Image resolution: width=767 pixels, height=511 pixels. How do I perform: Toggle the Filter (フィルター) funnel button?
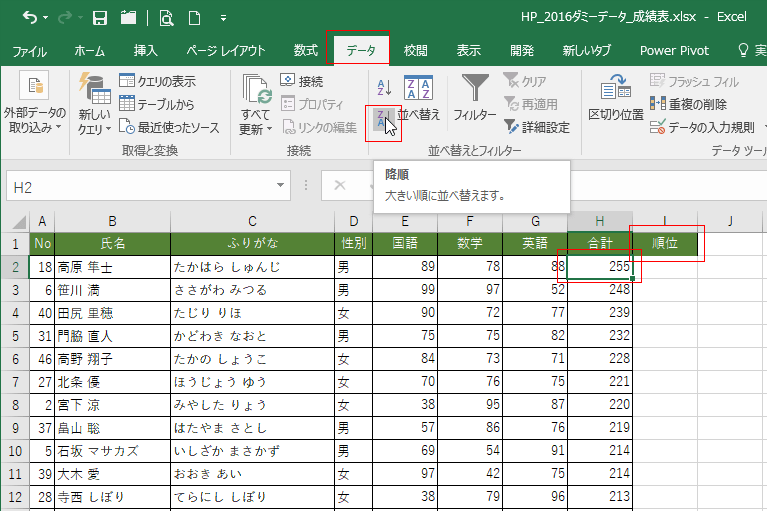(x=474, y=98)
